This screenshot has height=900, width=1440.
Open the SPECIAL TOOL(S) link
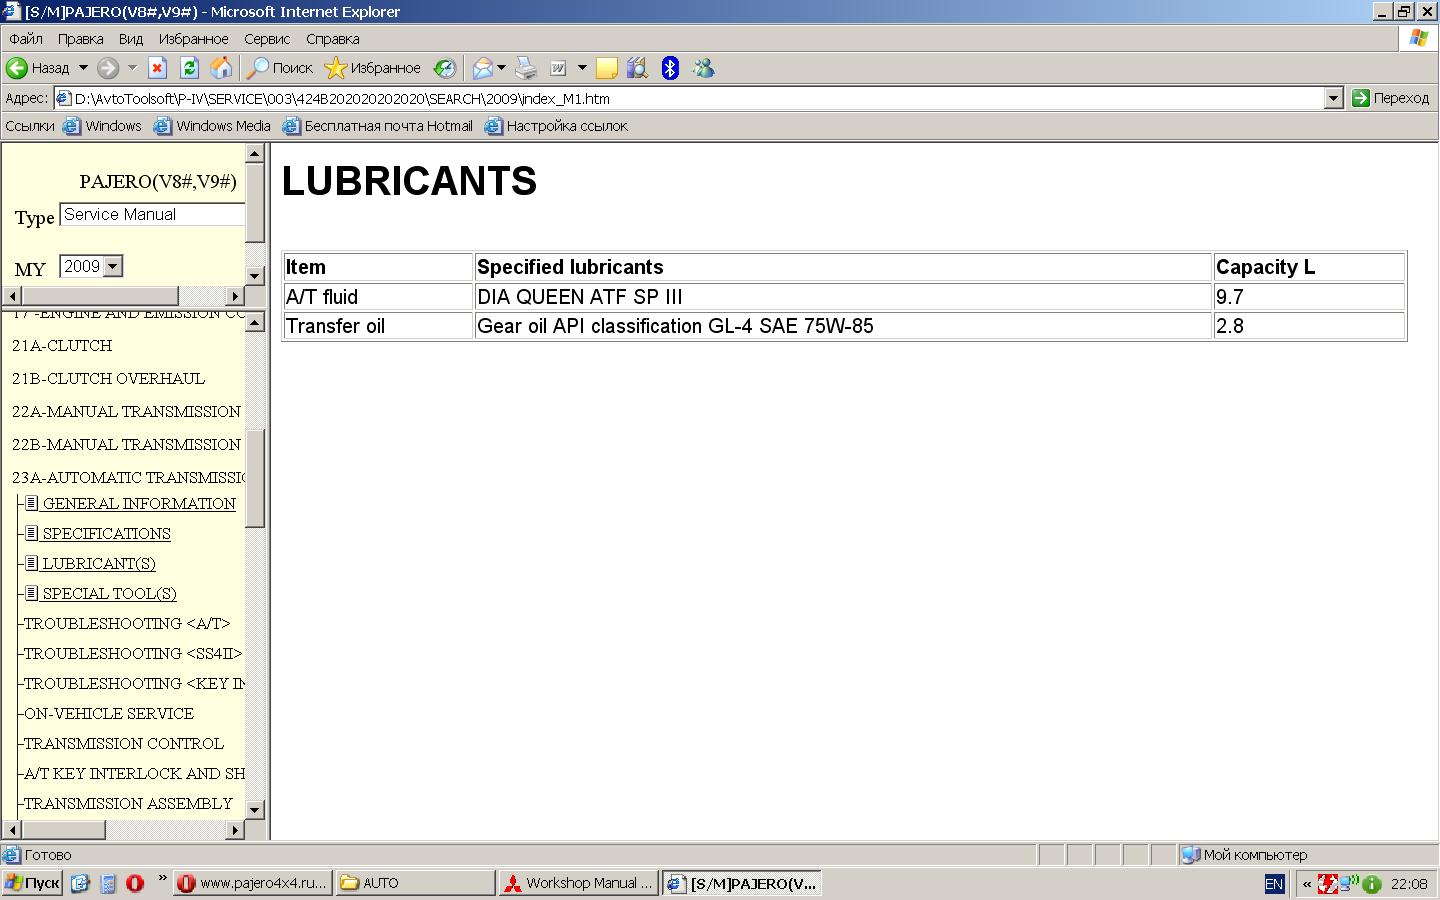[109, 594]
